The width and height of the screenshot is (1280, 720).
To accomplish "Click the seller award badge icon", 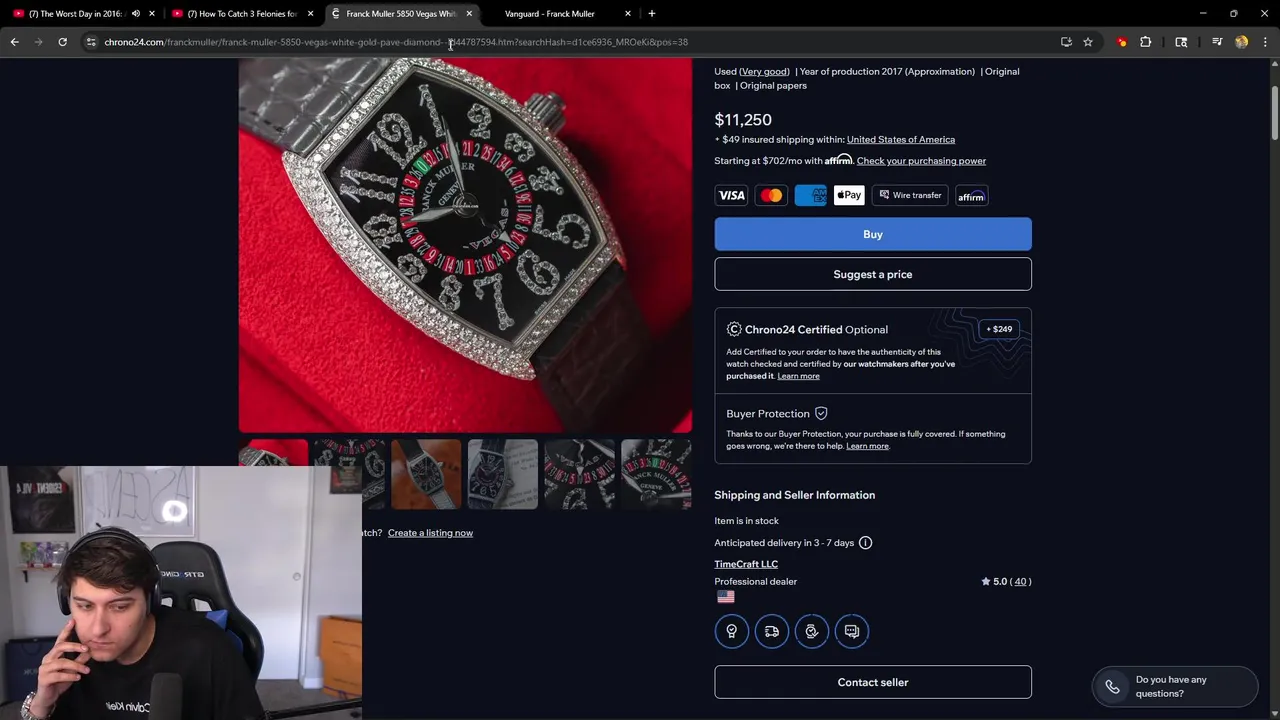I will pos(731,631).
